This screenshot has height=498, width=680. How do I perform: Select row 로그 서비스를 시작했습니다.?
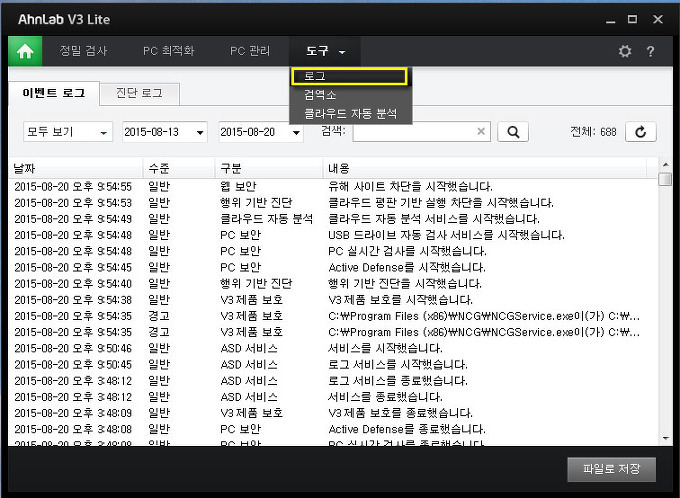333,364
